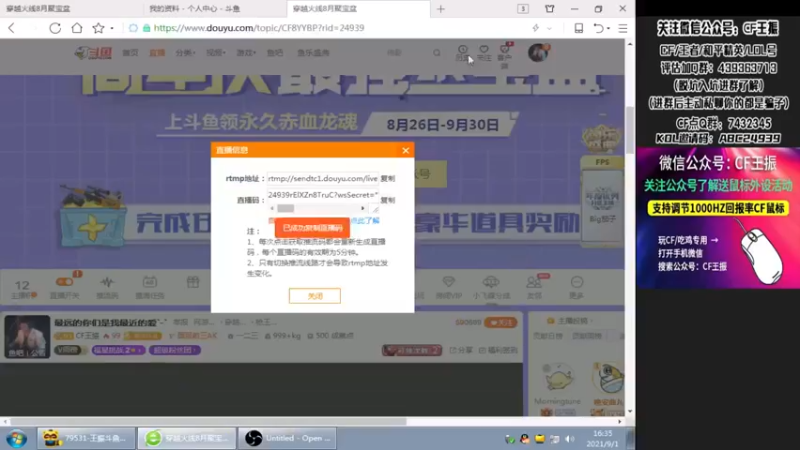Expand the 视频 navigation dropdown
This screenshot has height=450, width=800.
pyautogui.click(x=215, y=53)
